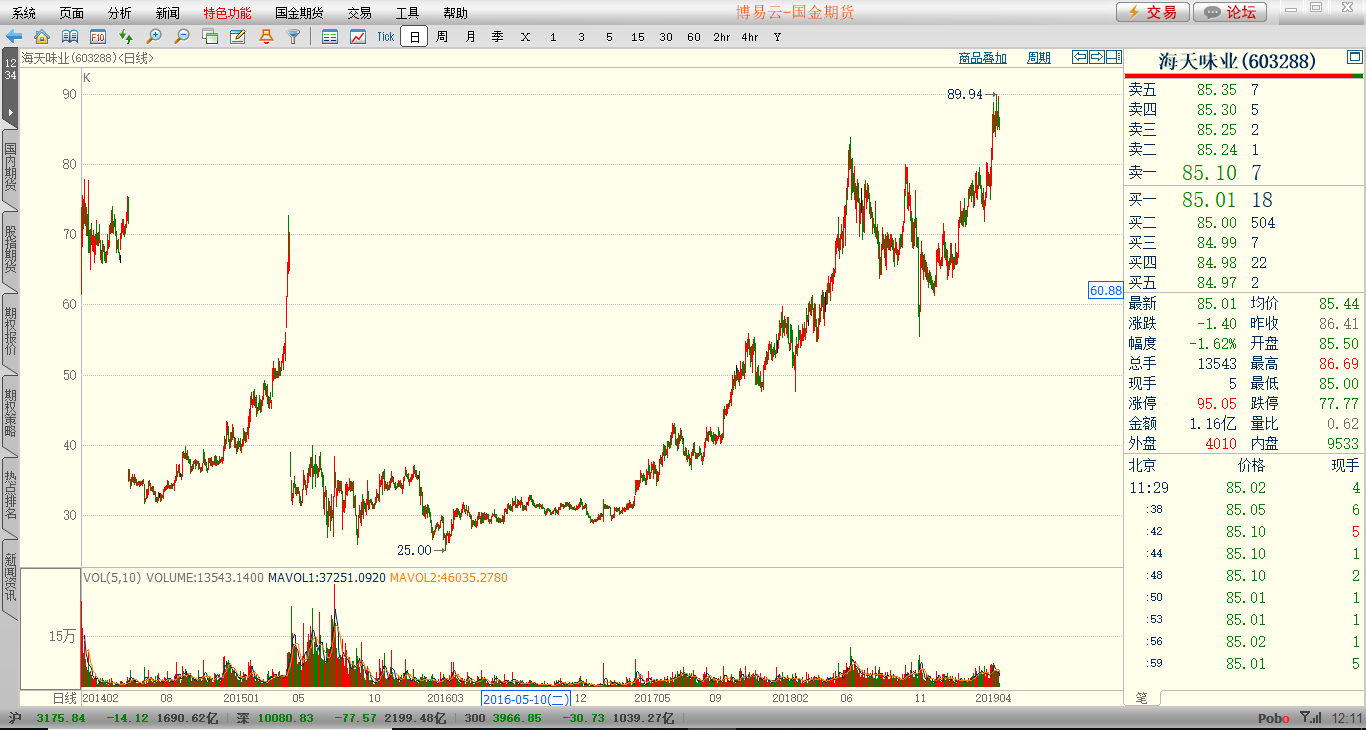Switch chart to weekly (周) period
The height and width of the screenshot is (730, 1366).
tap(442, 37)
